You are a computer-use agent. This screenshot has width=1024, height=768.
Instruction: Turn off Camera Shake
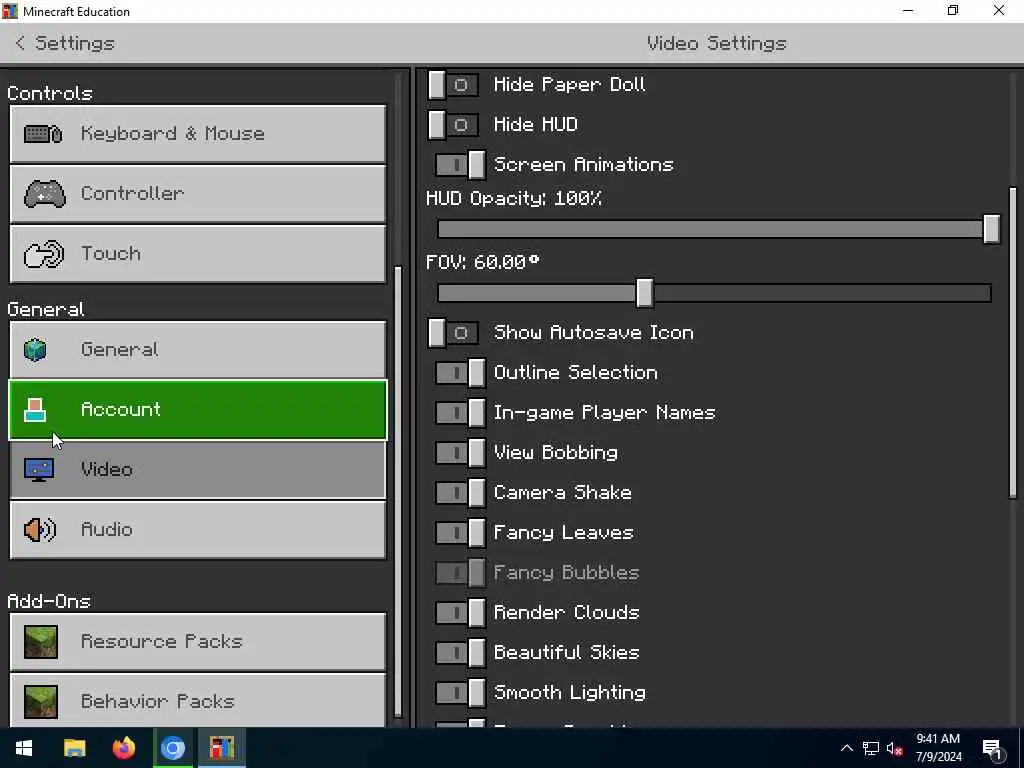click(x=460, y=492)
